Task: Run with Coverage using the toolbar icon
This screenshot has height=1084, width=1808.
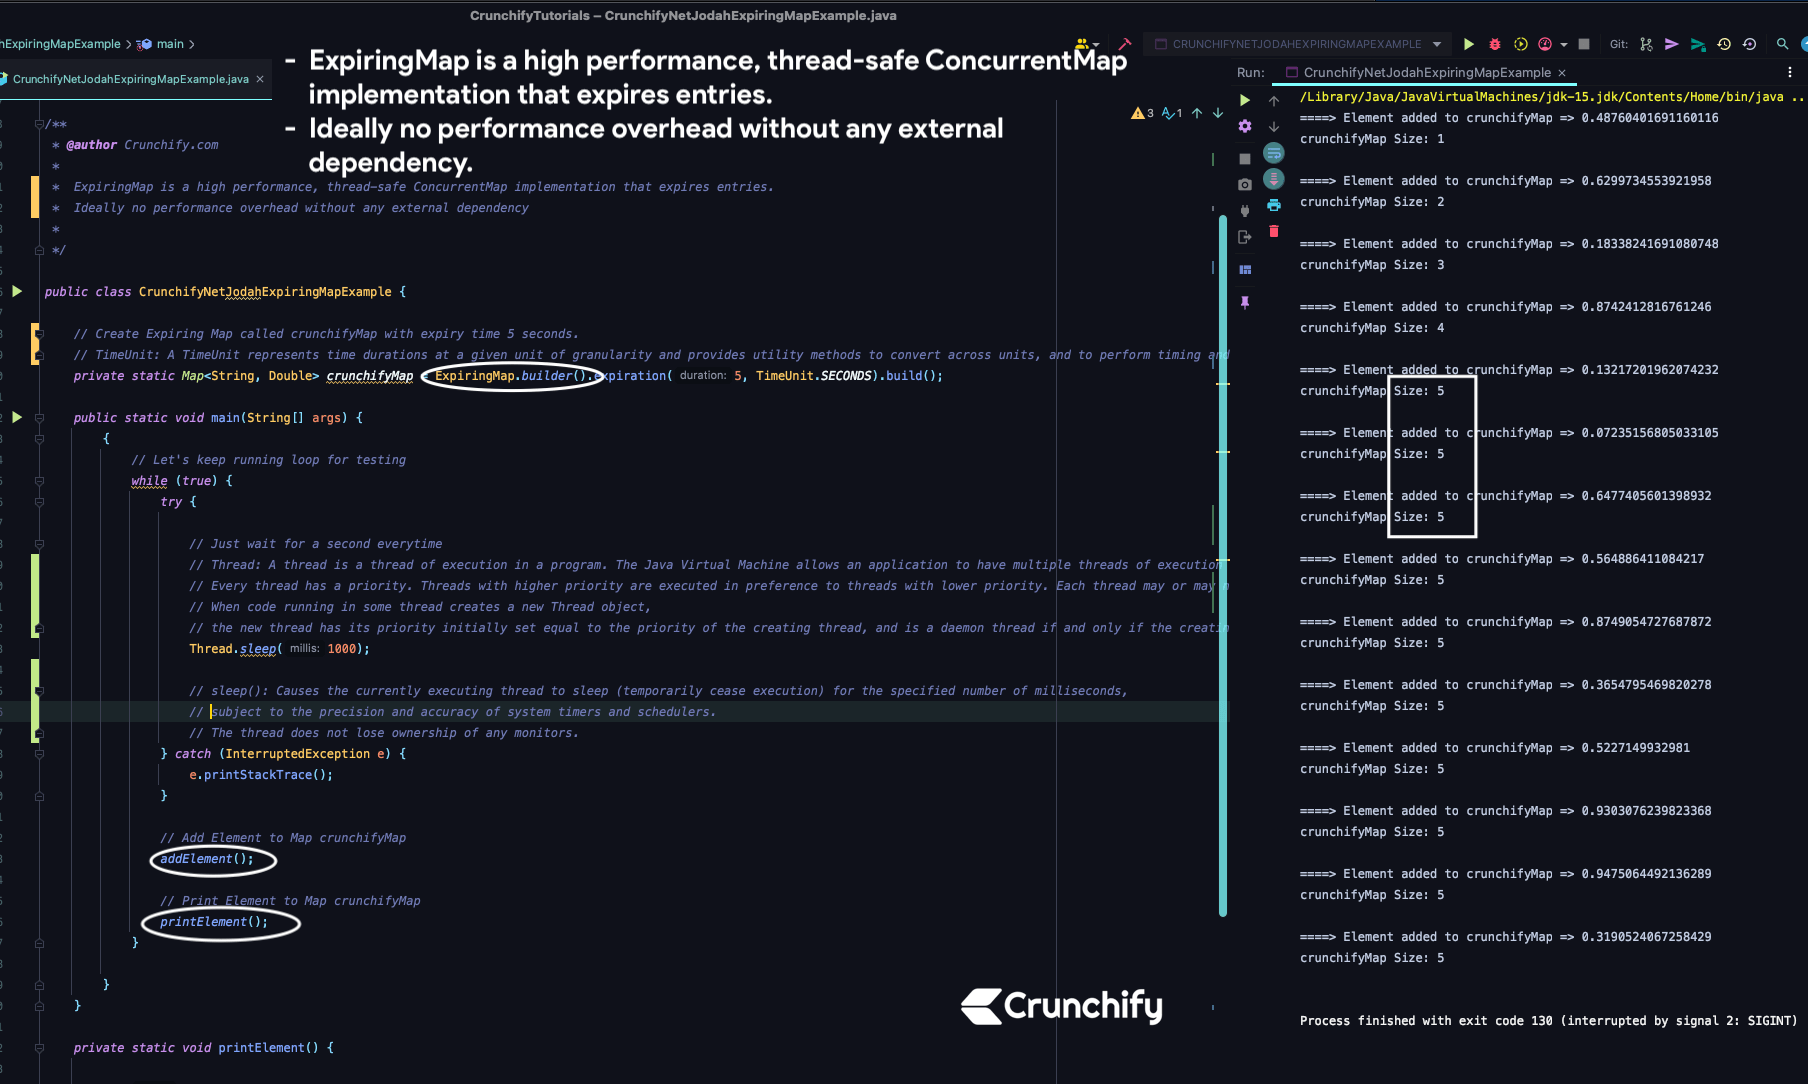Action: point(1520,44)
